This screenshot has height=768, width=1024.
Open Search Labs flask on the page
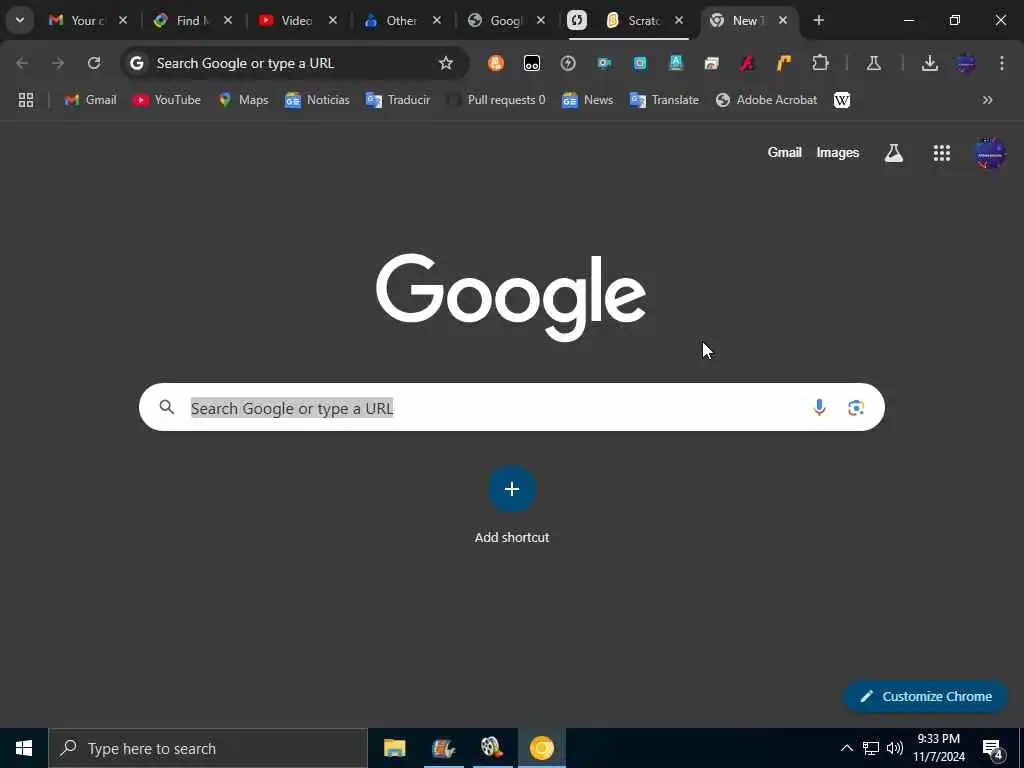[893, 153]
